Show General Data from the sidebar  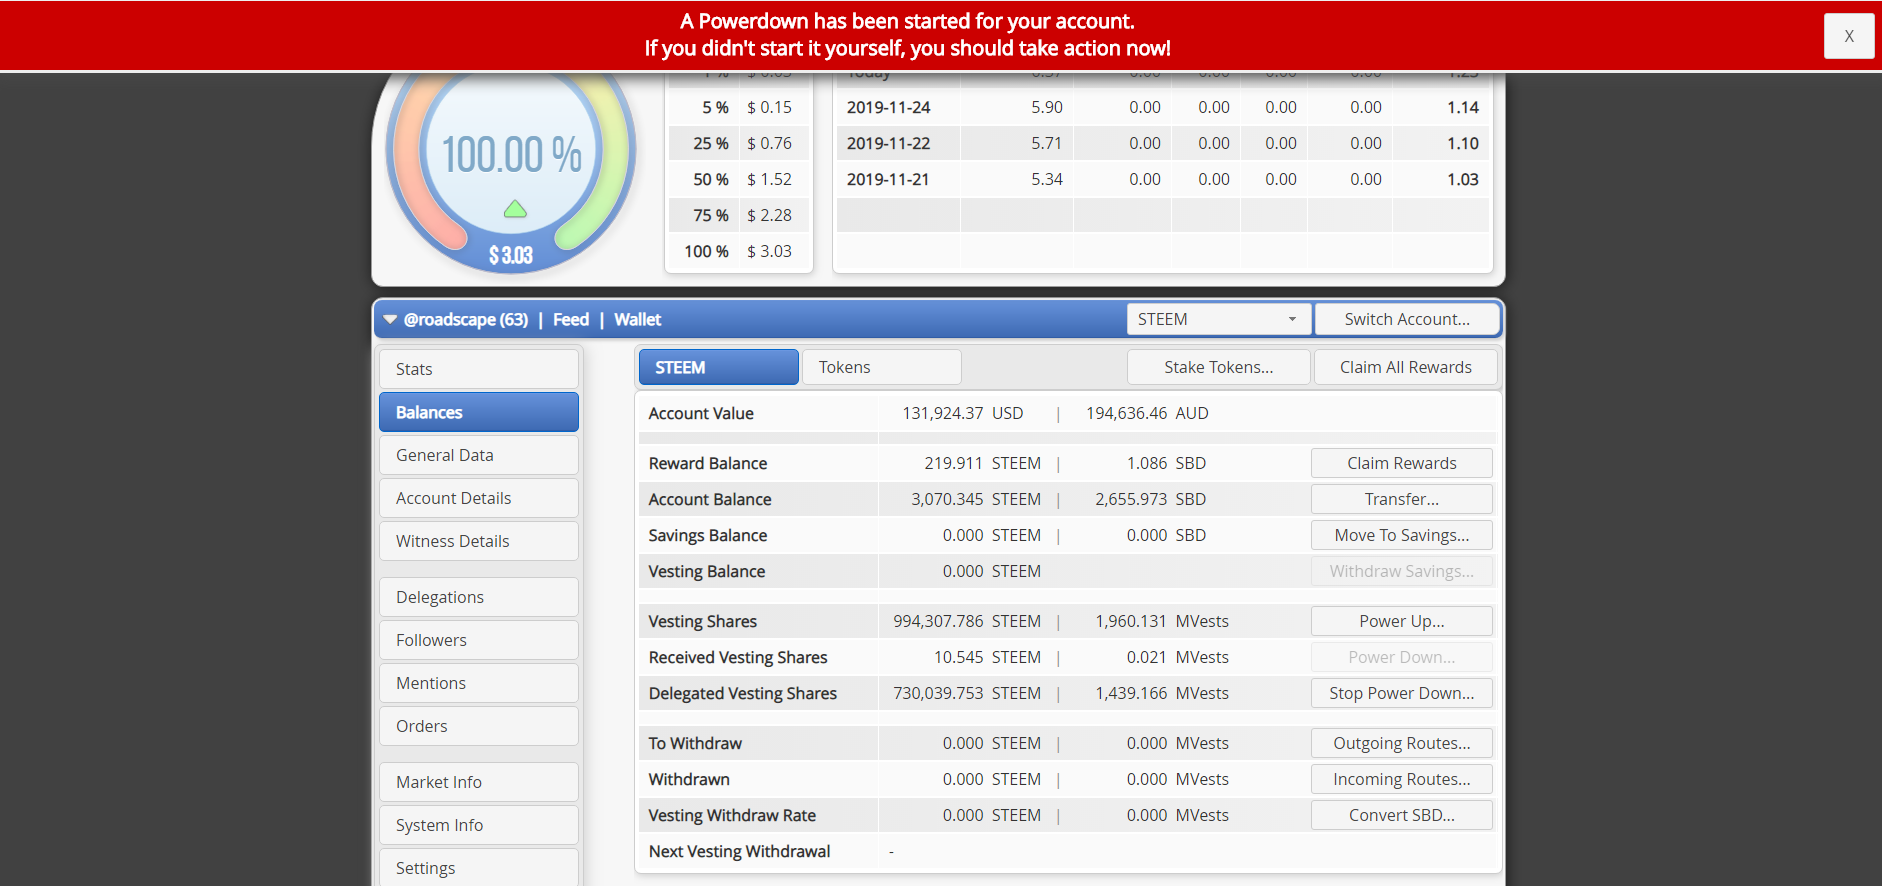(479, 455)
